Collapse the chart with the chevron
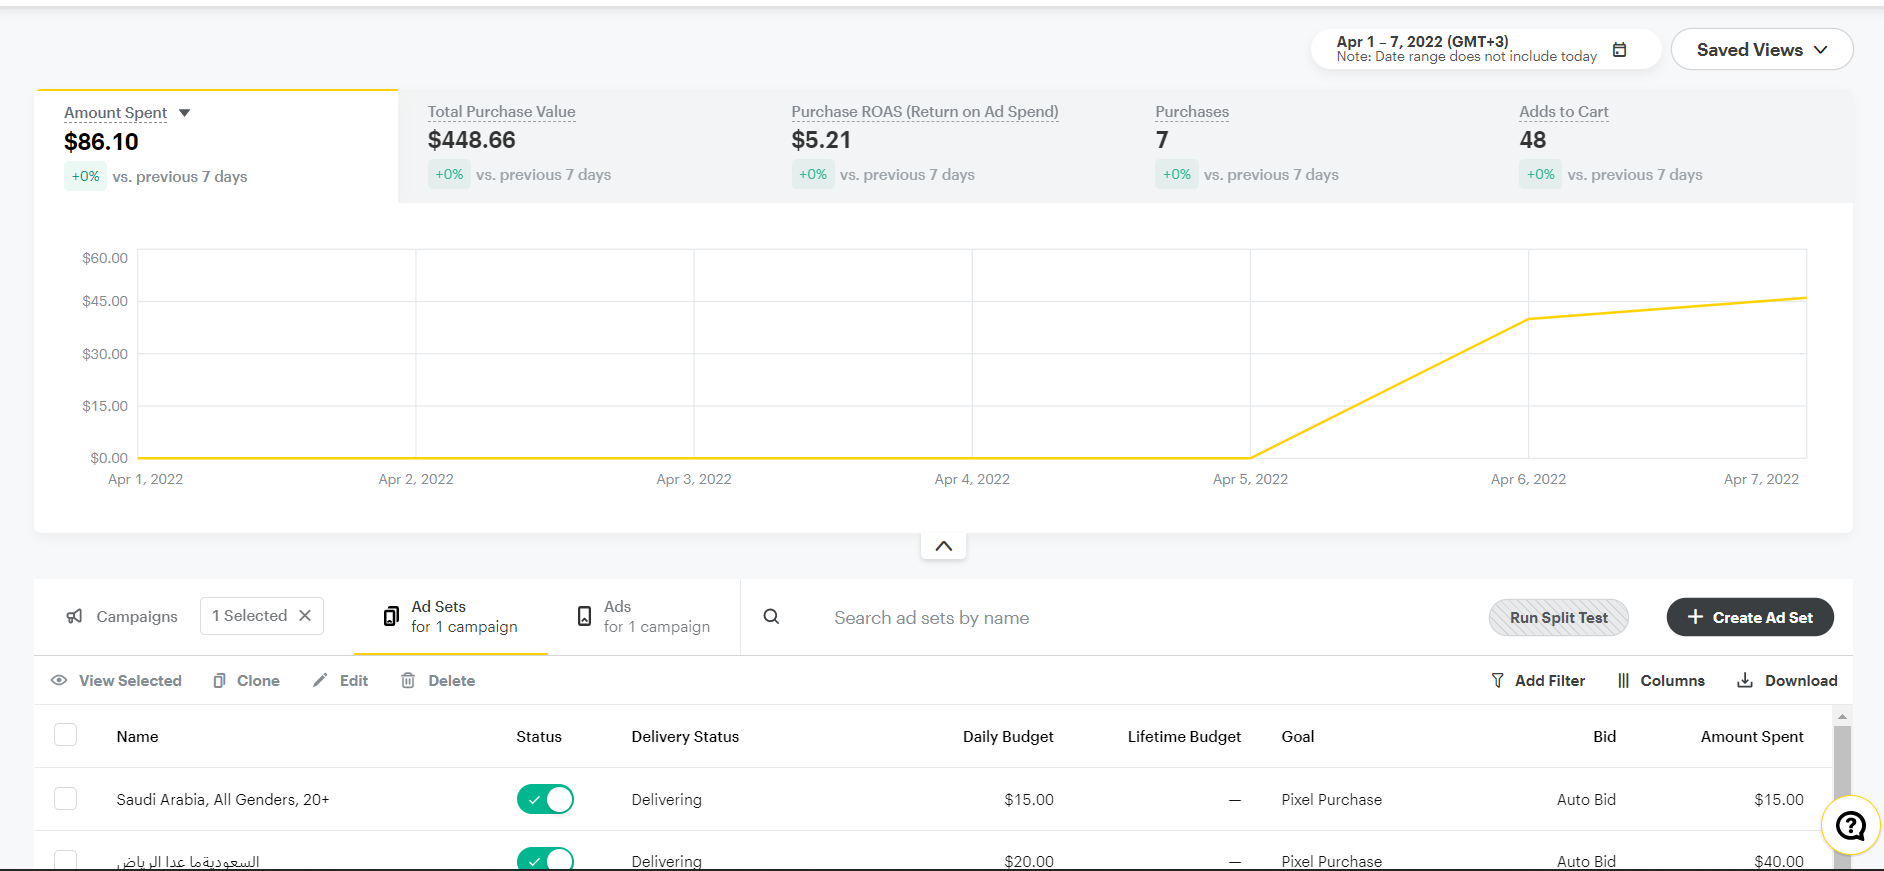The image size is (1884, 871). tap(943, 546)
